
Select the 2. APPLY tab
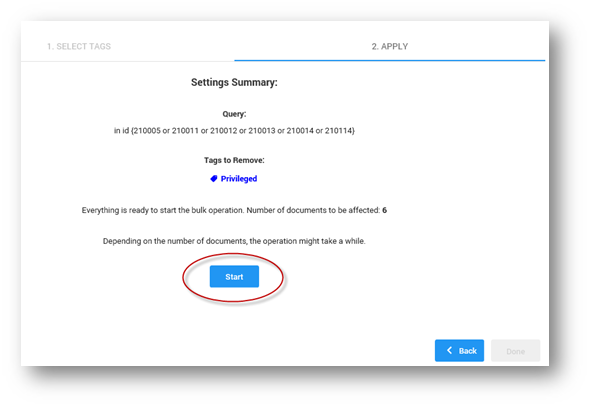(x=390, y=46)
